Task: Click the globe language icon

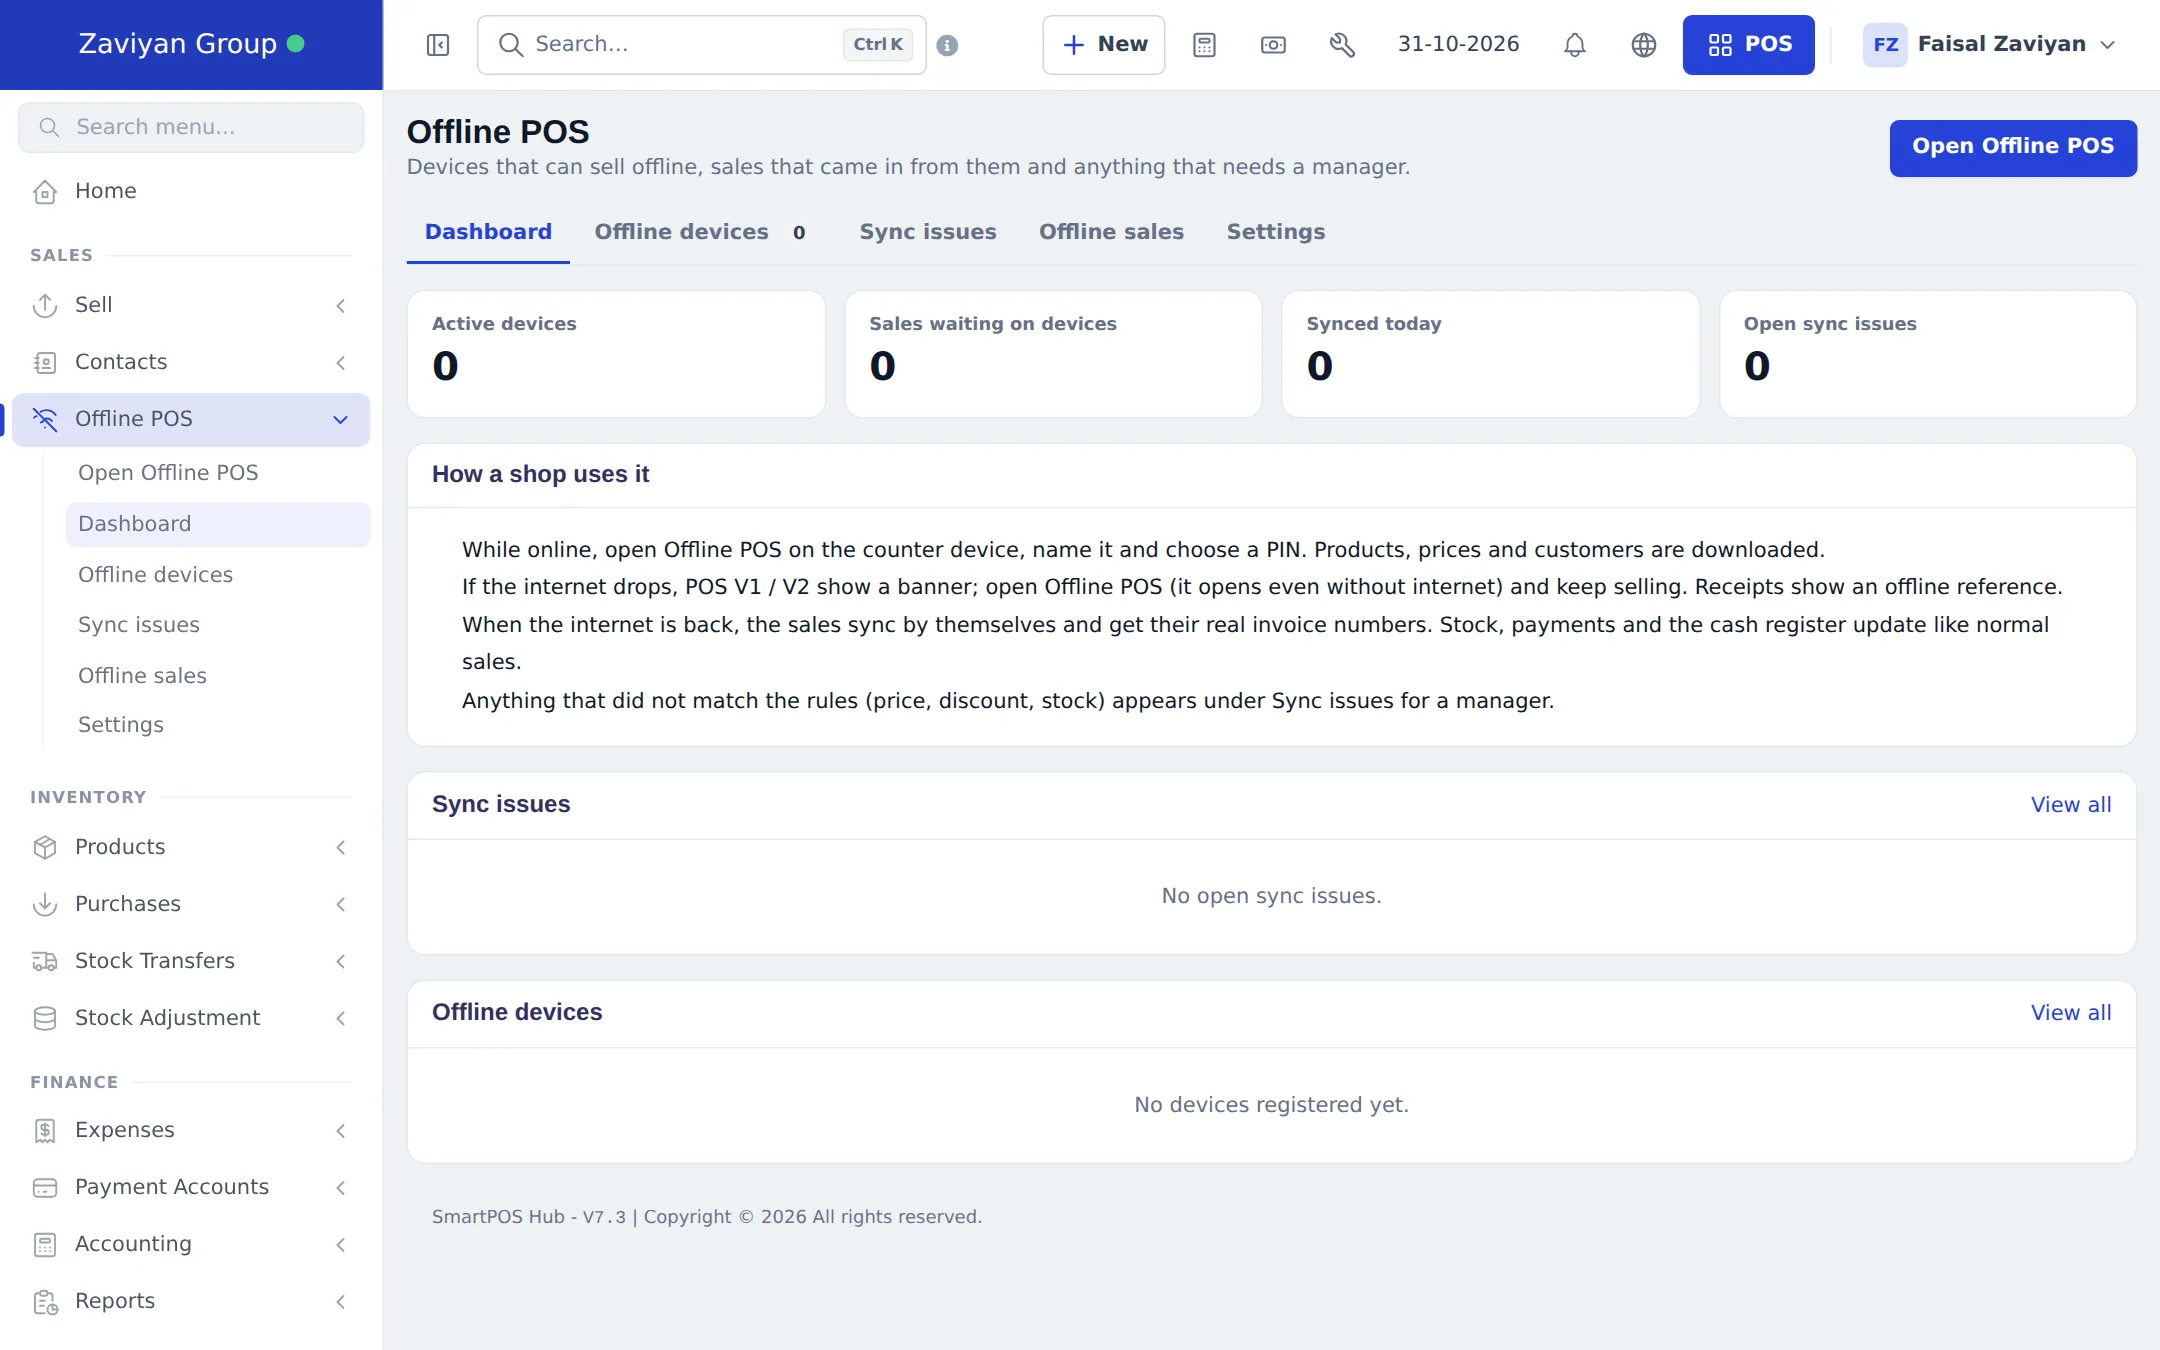Action: point(1644,45)
